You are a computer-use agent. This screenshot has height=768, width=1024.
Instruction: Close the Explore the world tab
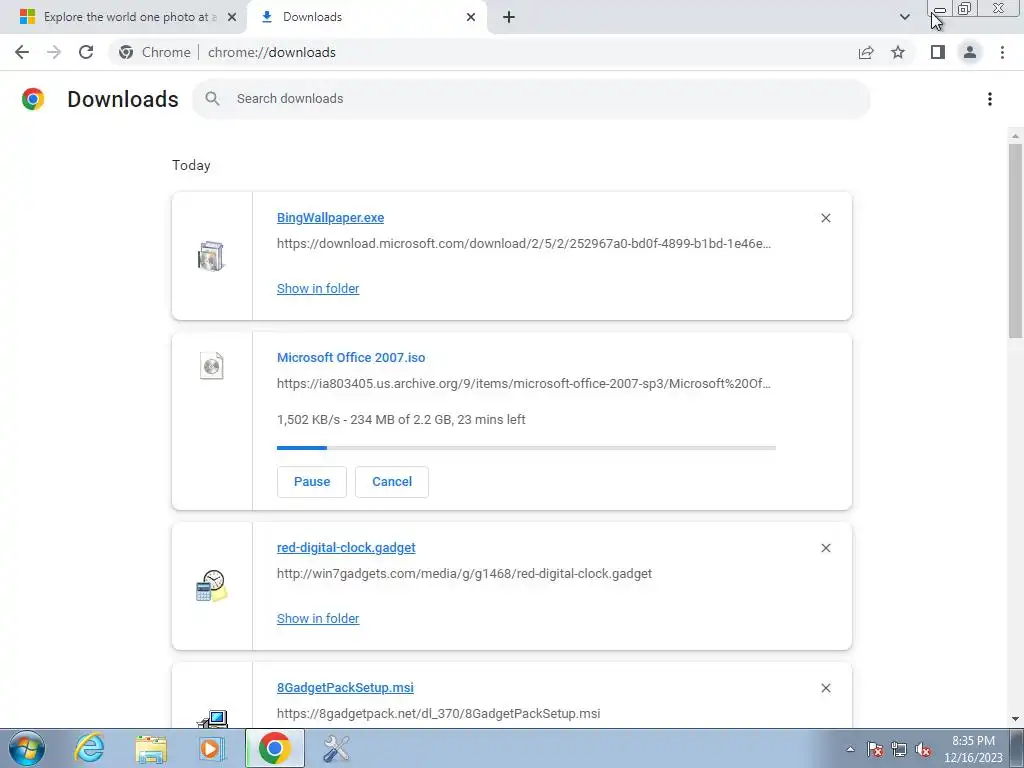[231, 17]
